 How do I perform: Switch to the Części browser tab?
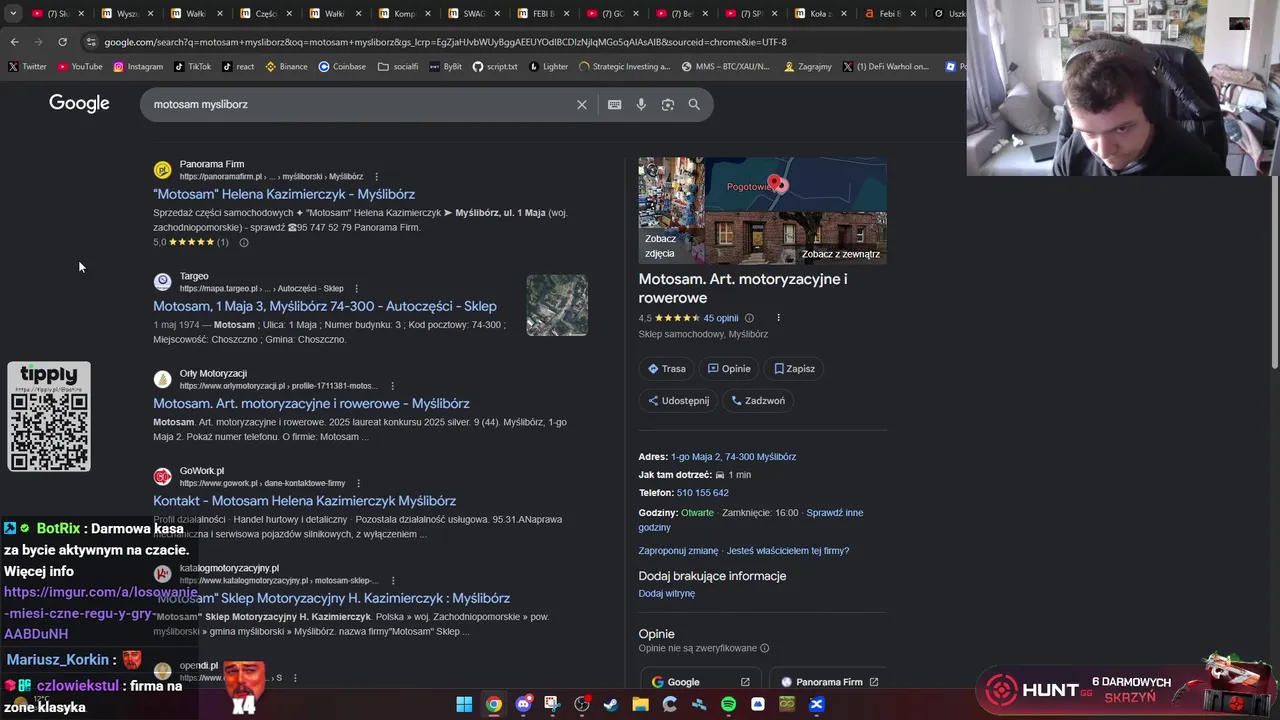[x=264, y=14]
